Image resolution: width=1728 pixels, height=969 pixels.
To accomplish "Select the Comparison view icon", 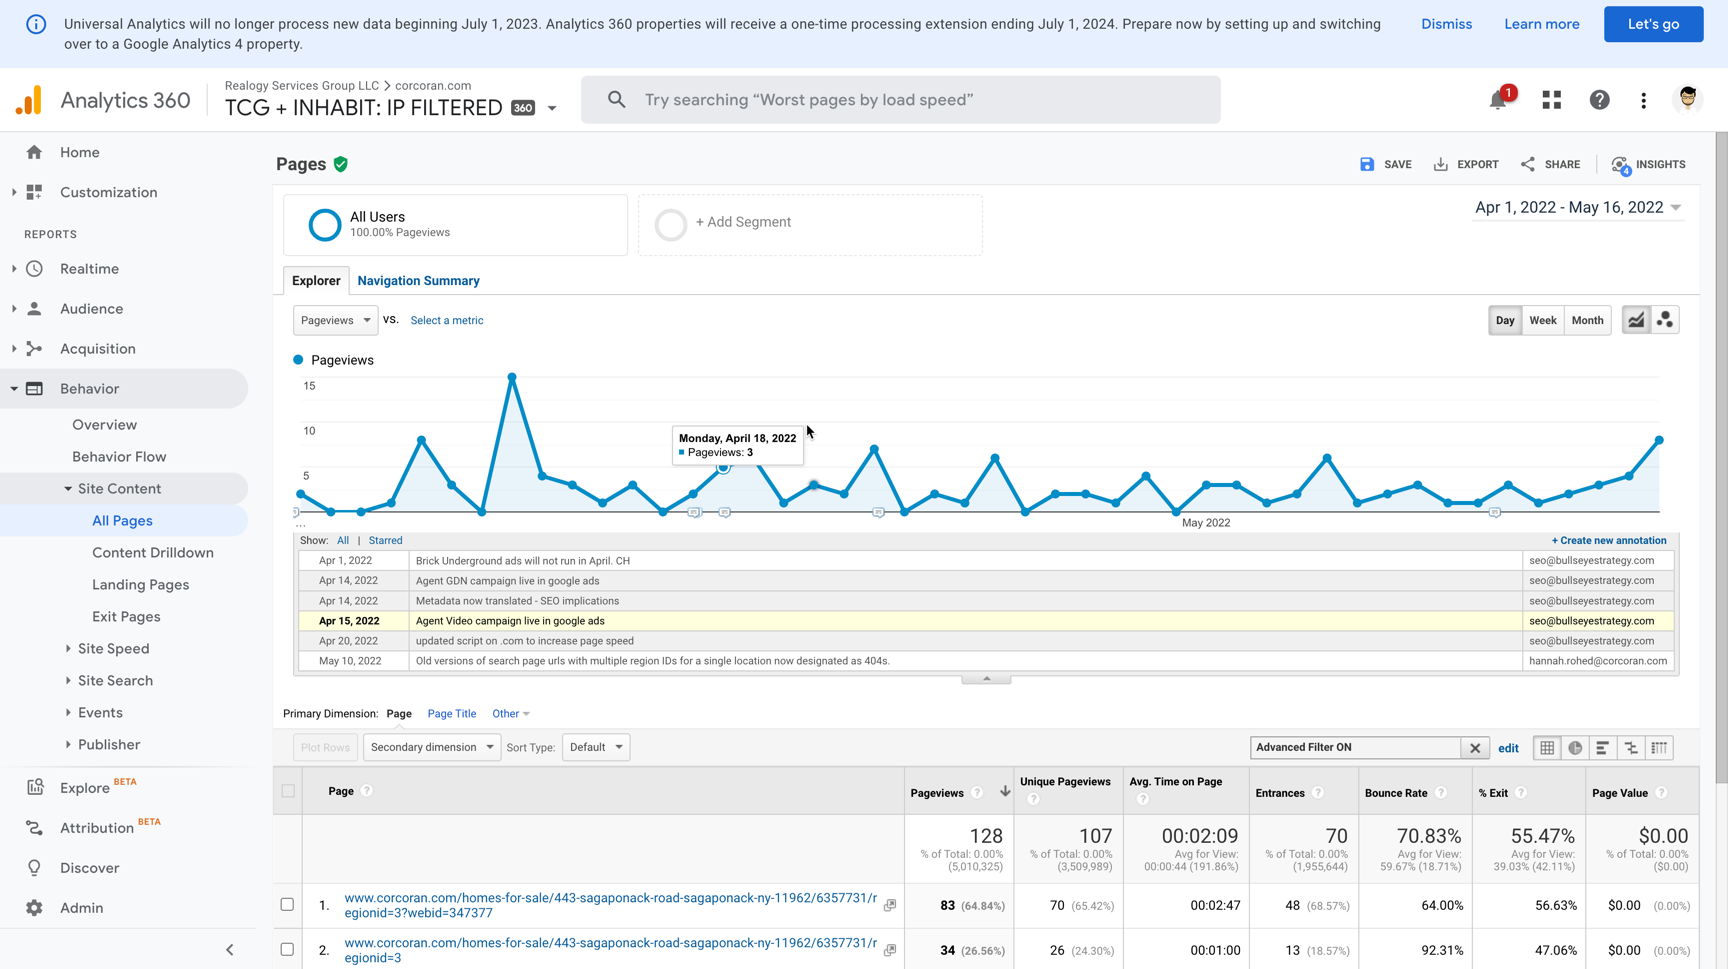I will click(1631, 748).
